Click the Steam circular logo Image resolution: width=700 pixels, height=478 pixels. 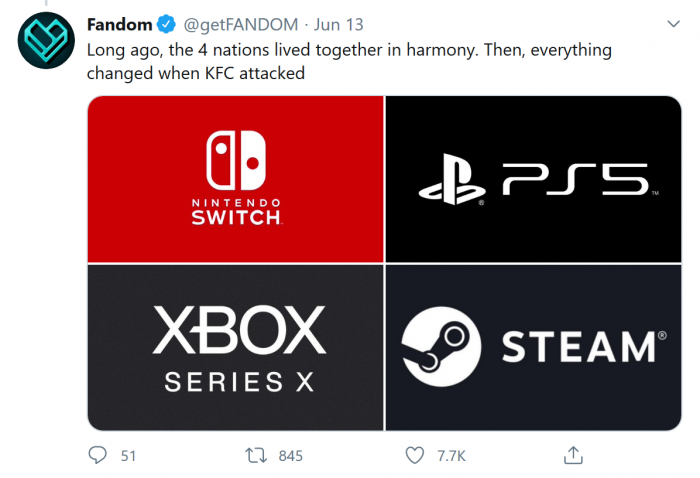437,349
